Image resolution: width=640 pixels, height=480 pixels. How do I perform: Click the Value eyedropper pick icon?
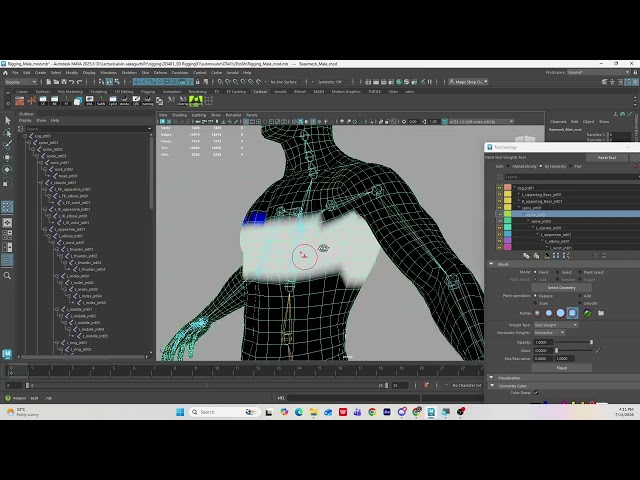pyautogui.click(x=598, y=350)
